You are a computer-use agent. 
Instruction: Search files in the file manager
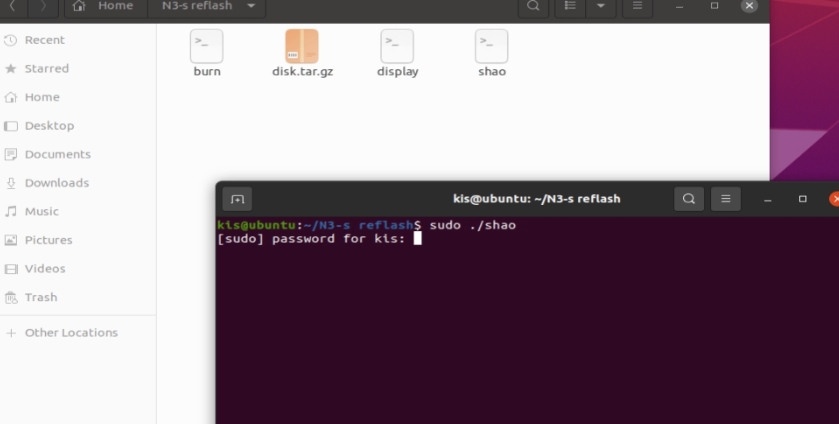click(534, 6)
